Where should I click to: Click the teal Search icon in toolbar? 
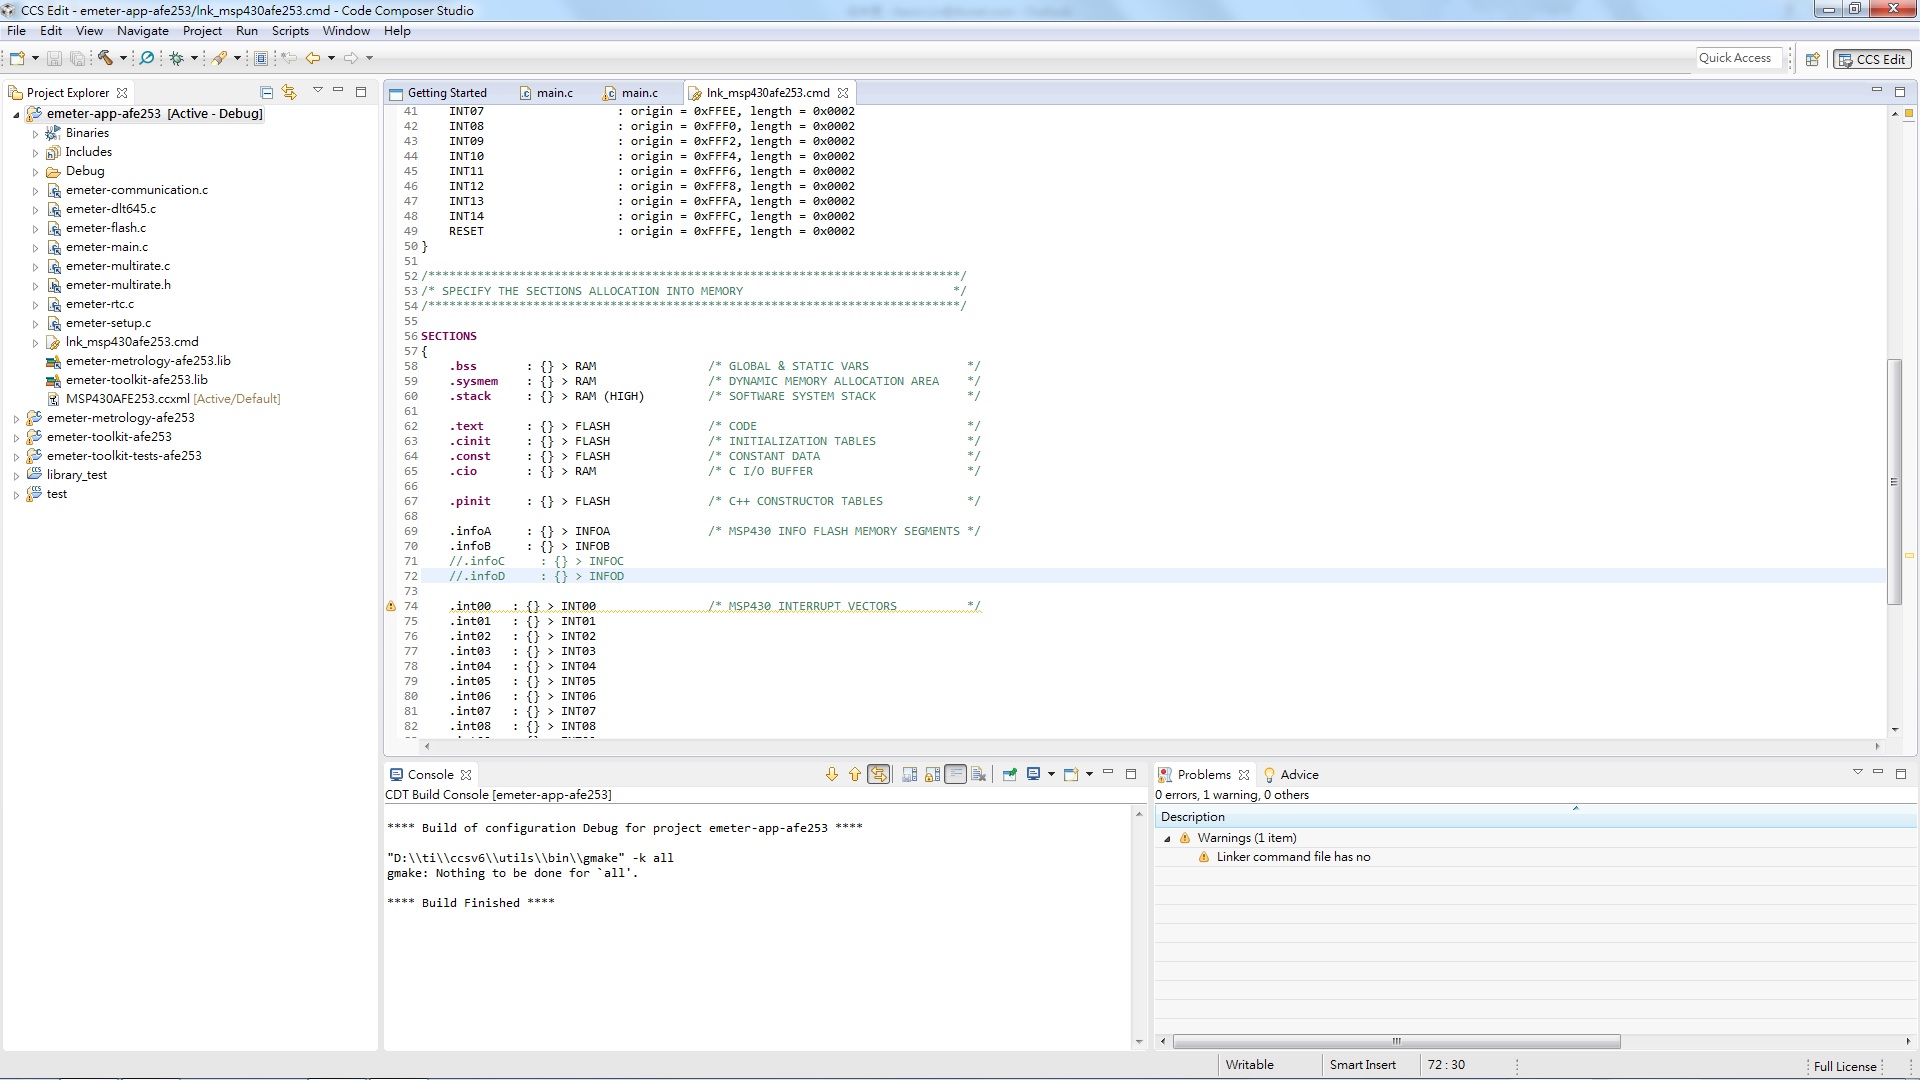click(147, 58)
